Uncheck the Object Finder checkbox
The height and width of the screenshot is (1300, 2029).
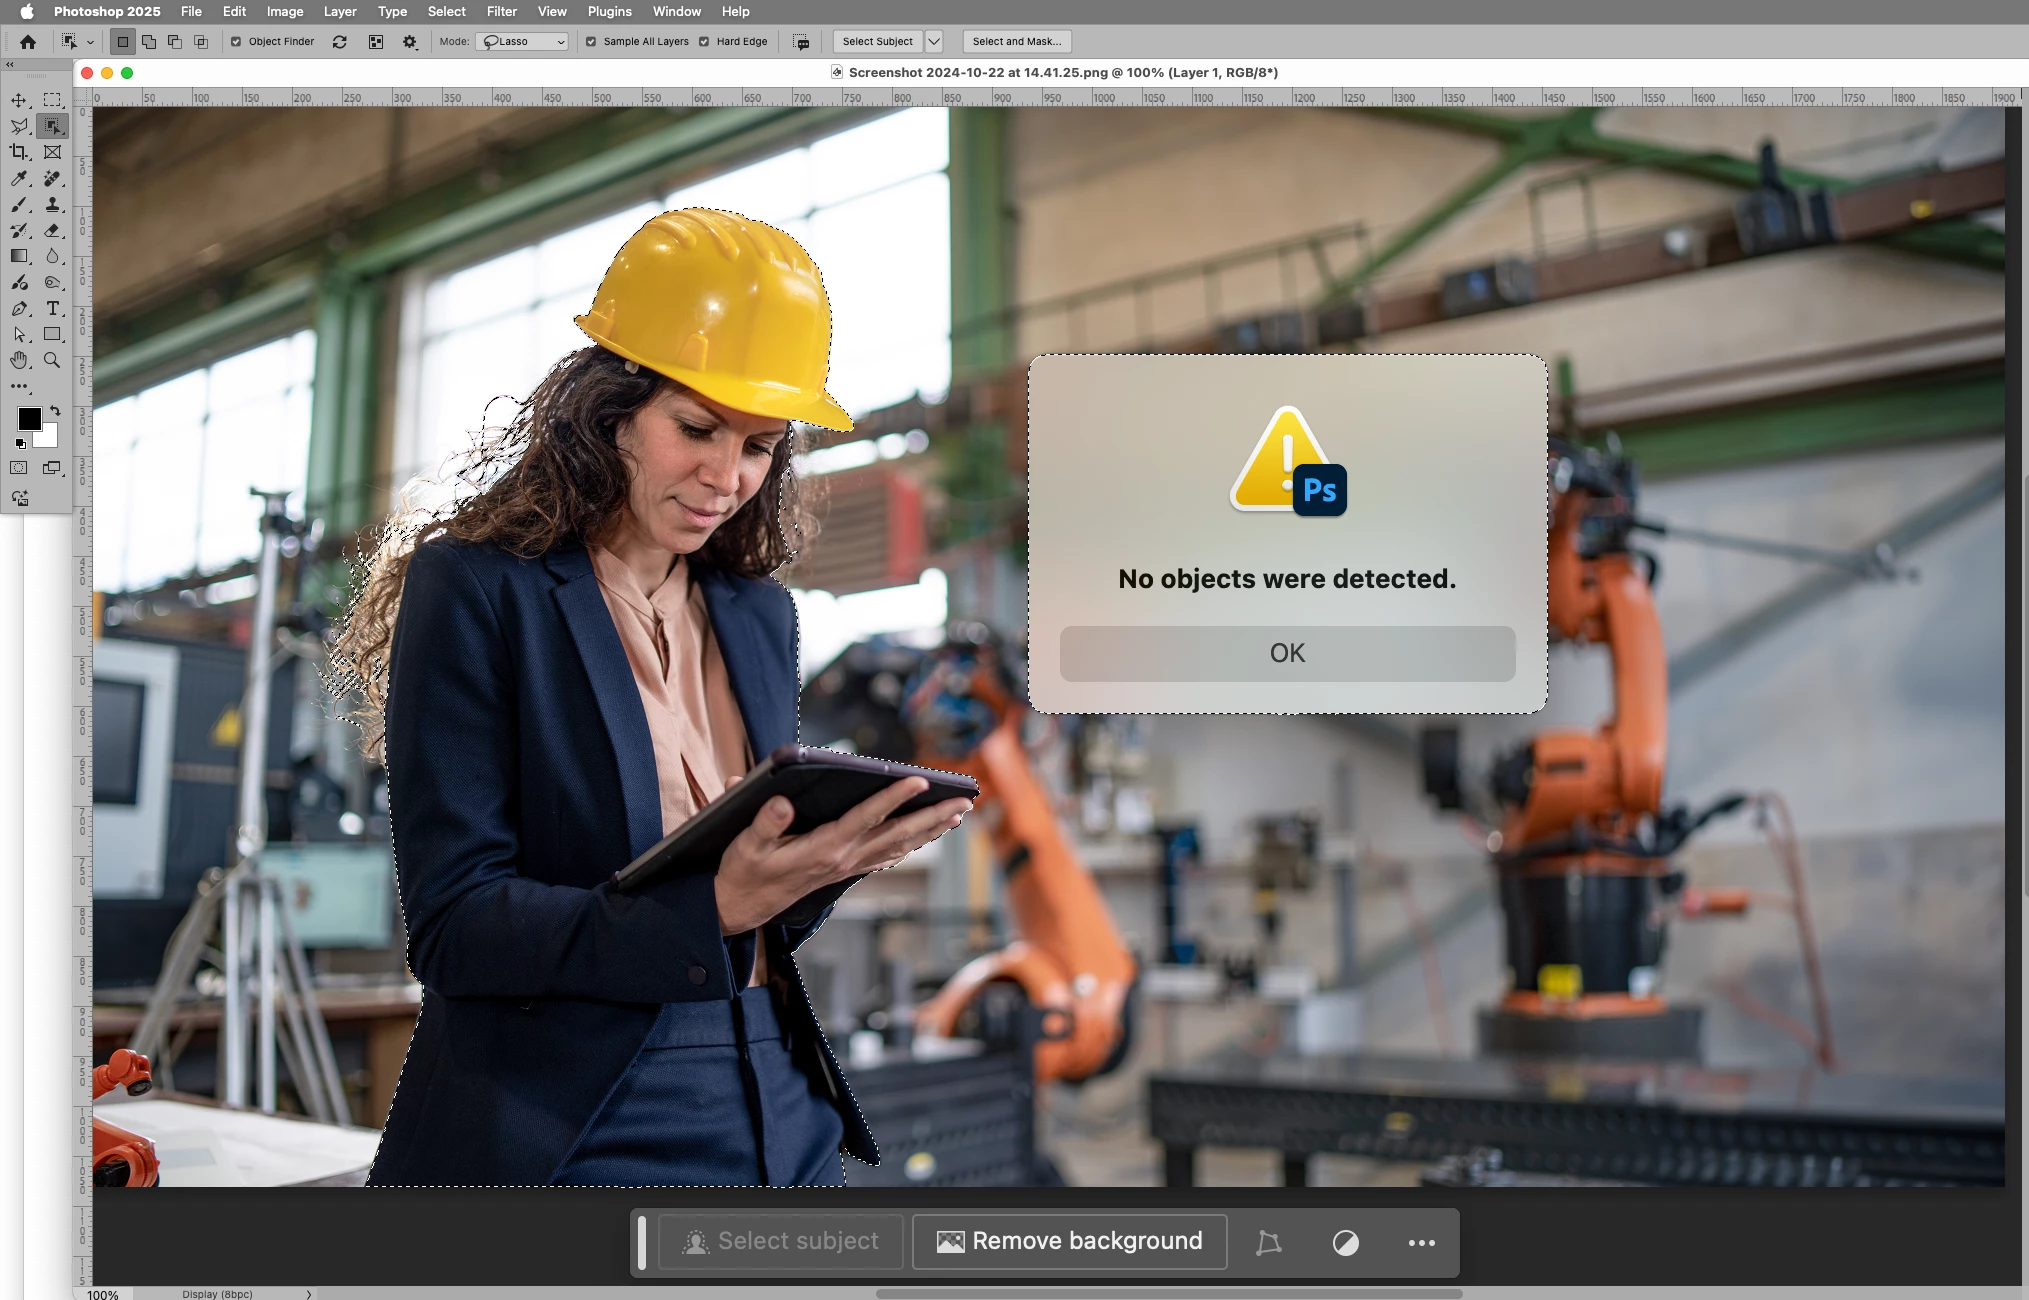[236, 42]
